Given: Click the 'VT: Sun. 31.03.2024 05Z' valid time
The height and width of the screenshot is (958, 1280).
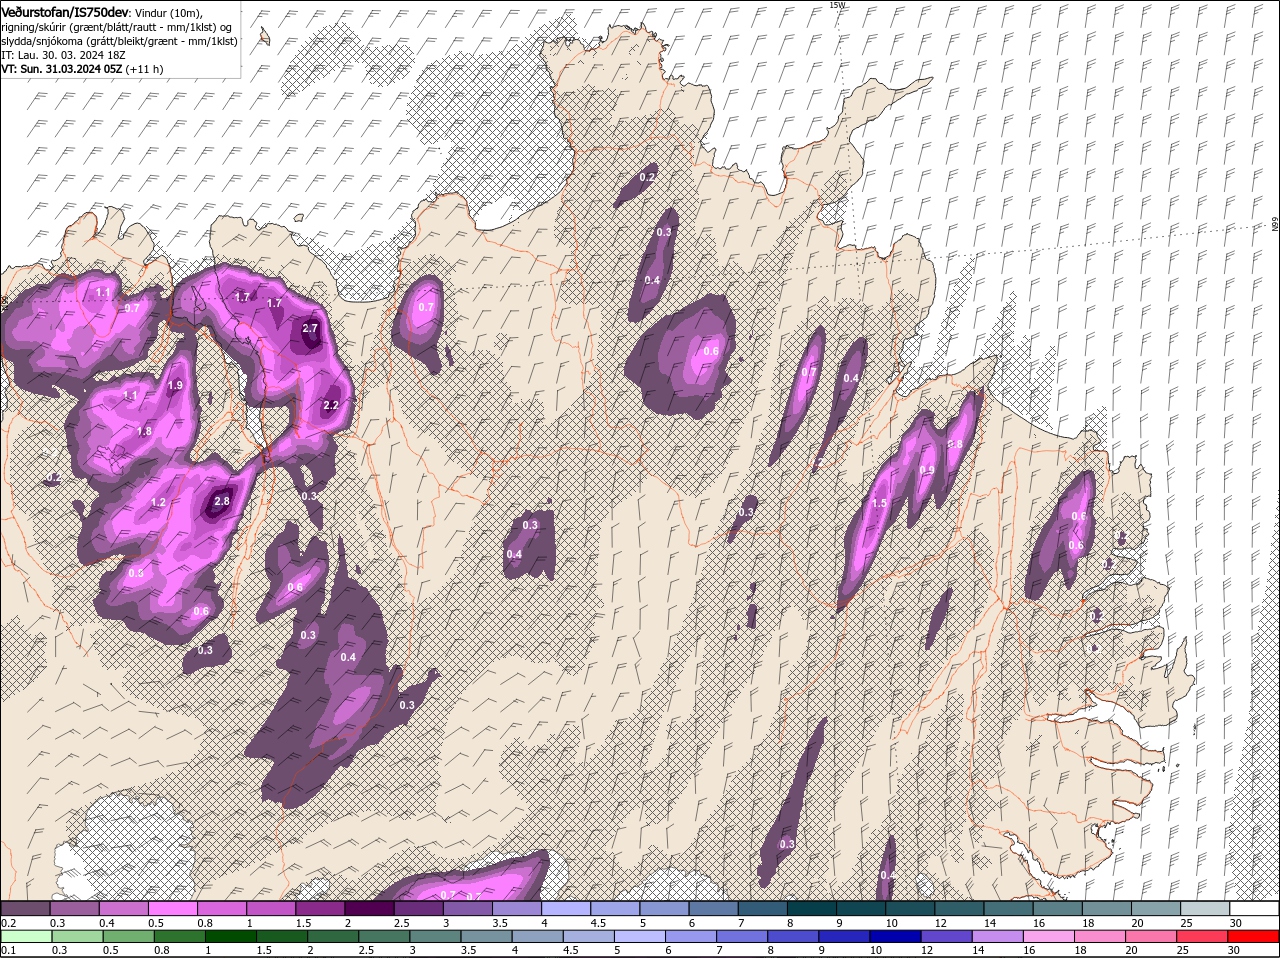Looking at the screenshot, I should coord(61,69).
